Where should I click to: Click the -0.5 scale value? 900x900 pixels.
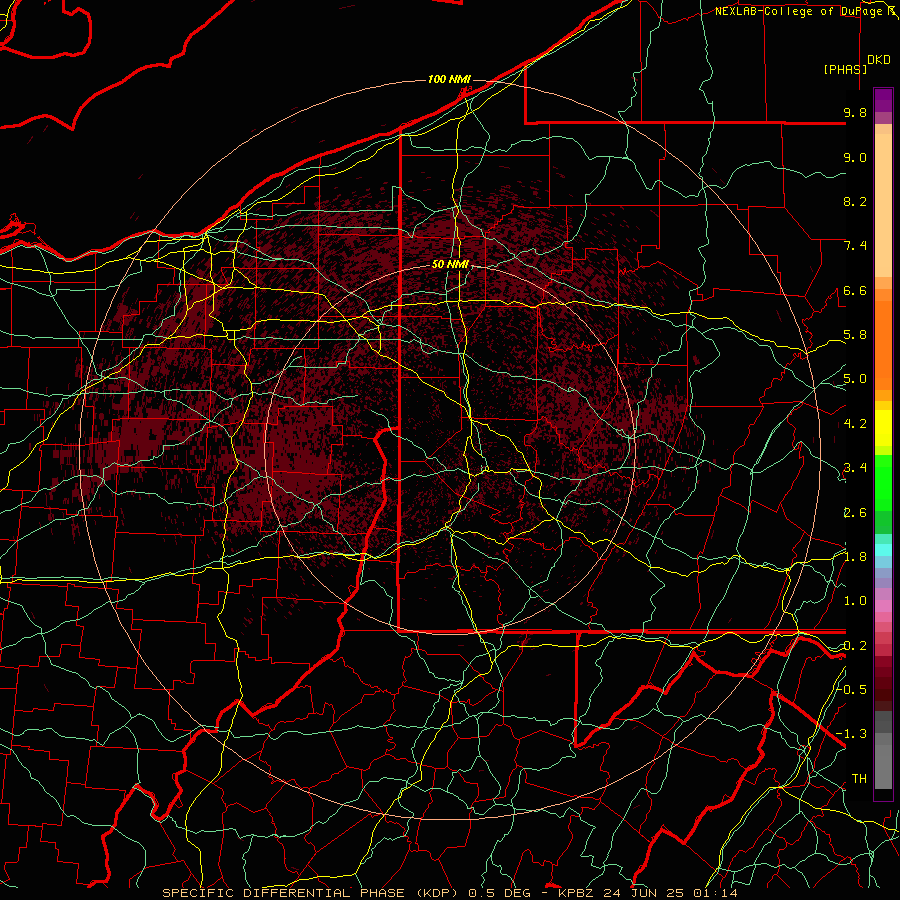tap(852, 689)
